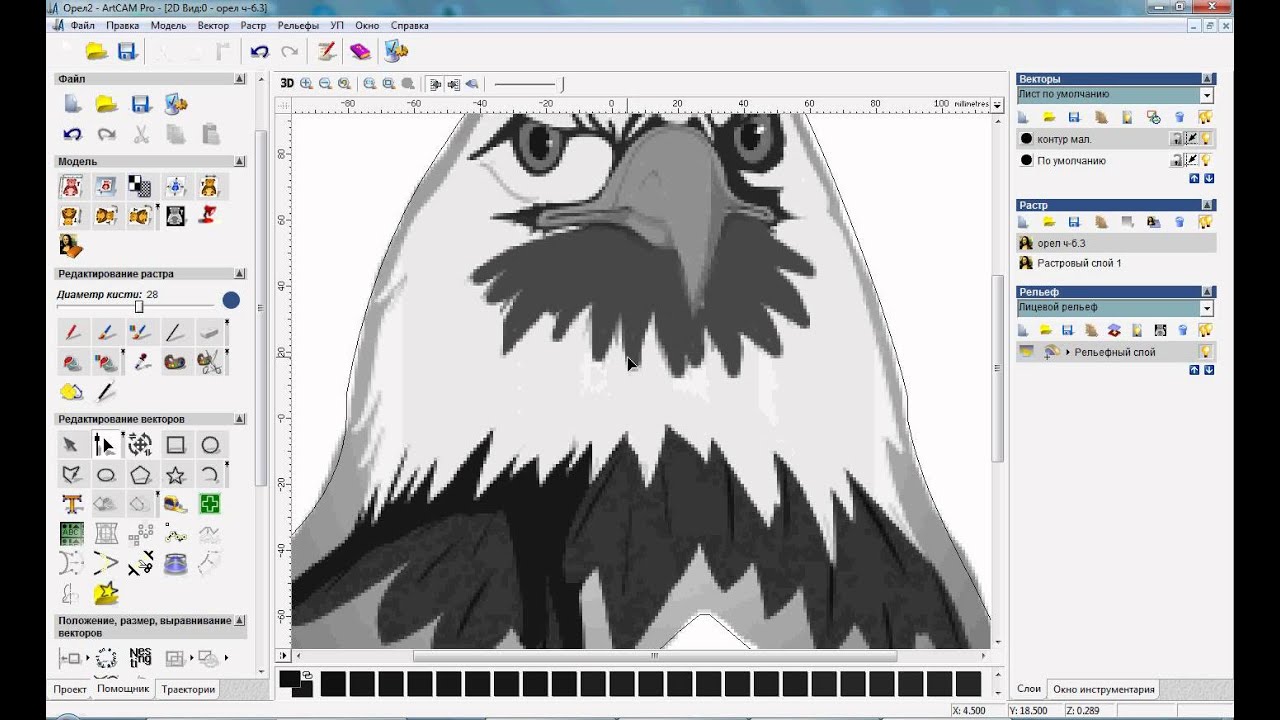Toggle all raster layers visibility bulbs
Screen dimensions: 1280x720
click(1206, 222)
